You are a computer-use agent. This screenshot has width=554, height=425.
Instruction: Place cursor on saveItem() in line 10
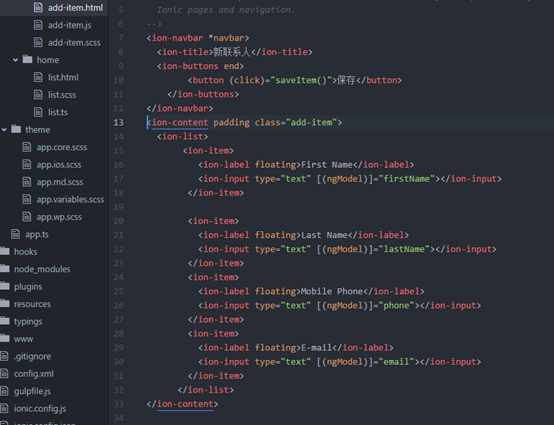coord(301,81)
